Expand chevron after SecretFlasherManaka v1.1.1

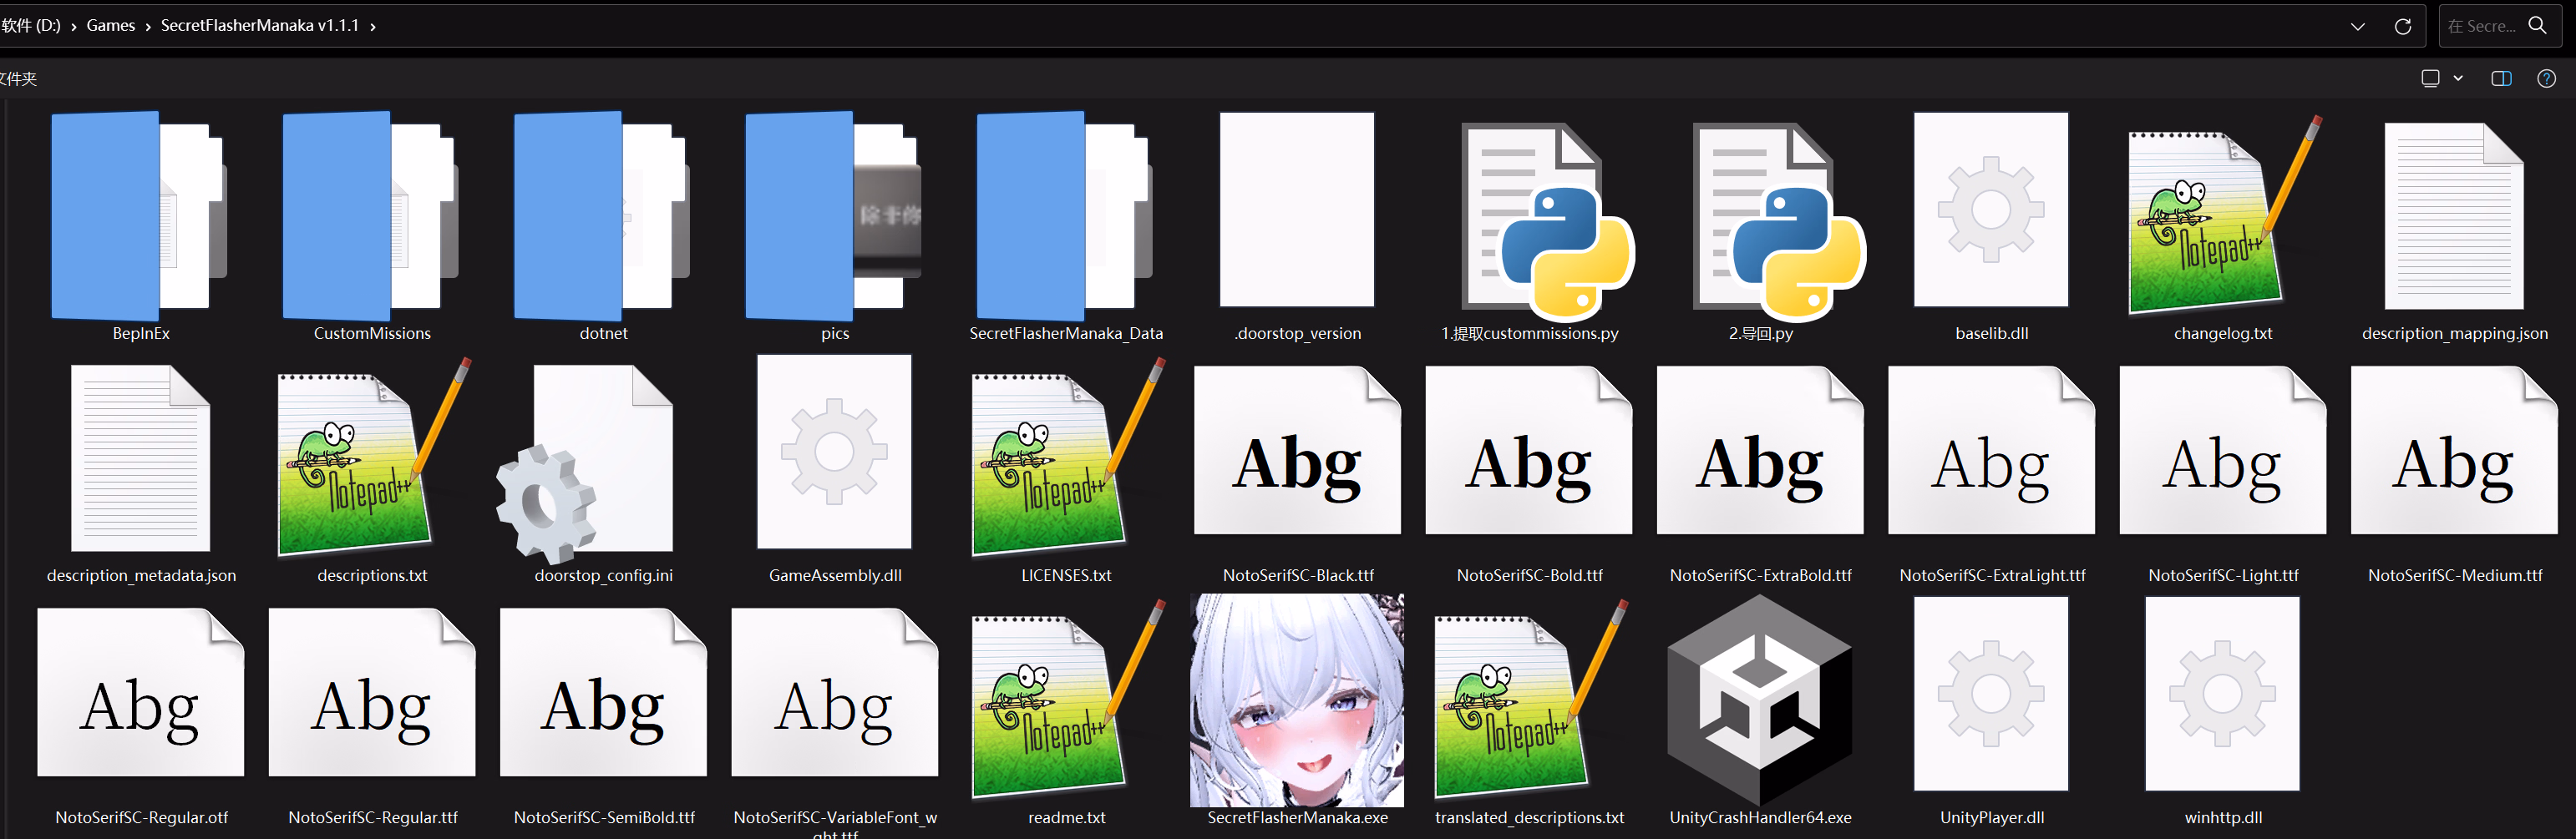(373, 26)
